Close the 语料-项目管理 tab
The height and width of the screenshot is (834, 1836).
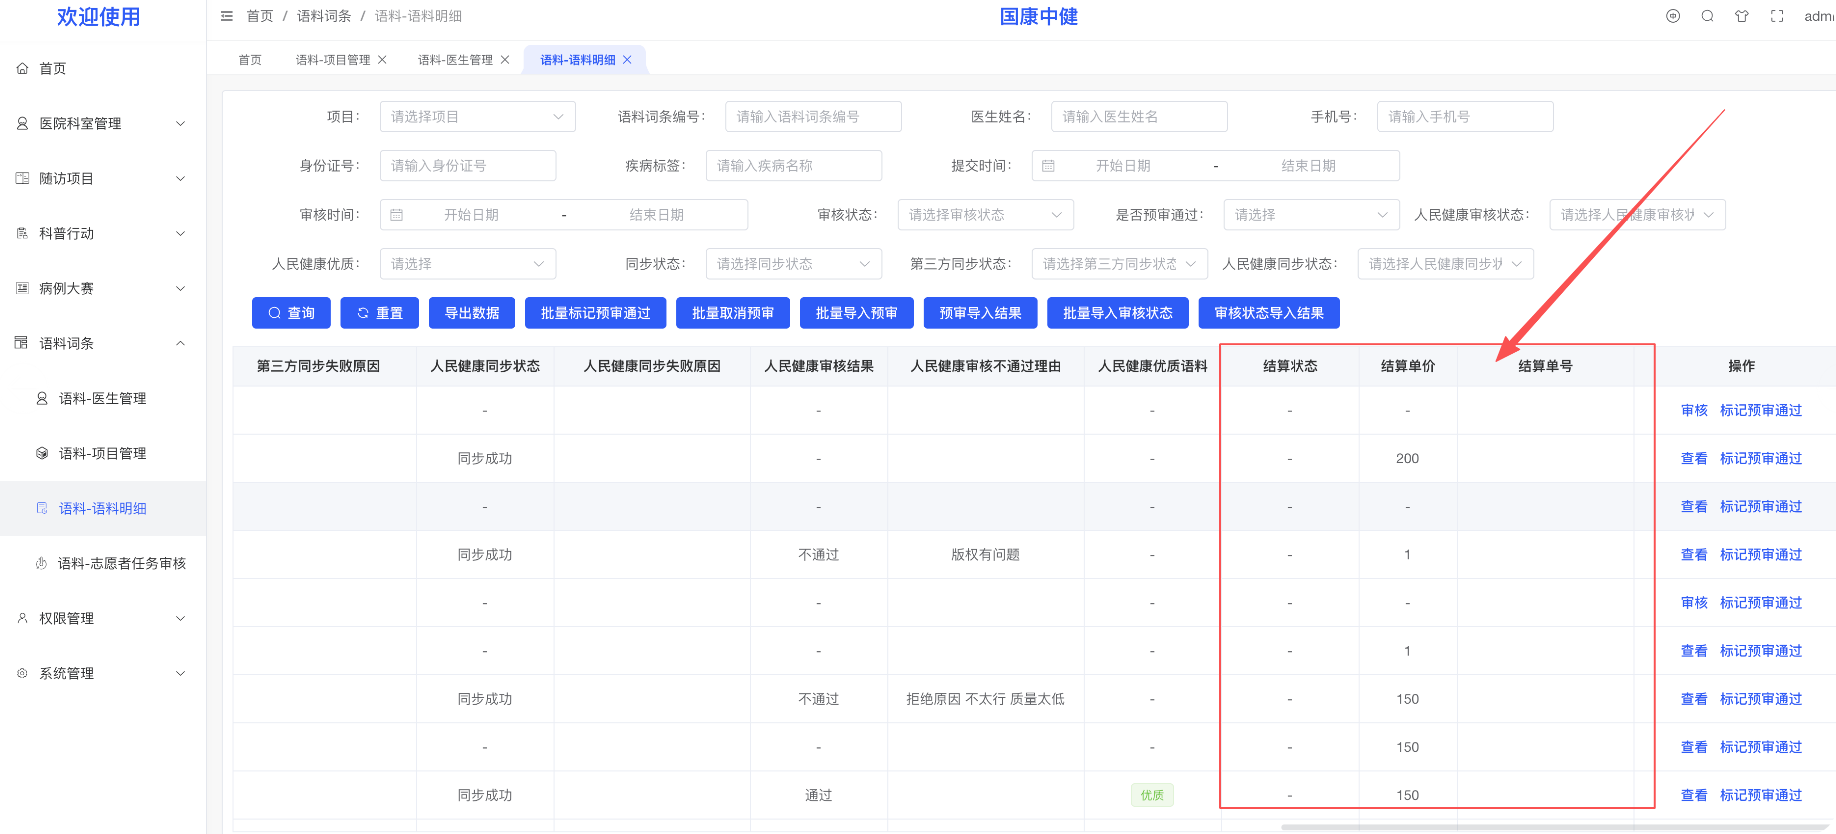[x=382, y=60]
